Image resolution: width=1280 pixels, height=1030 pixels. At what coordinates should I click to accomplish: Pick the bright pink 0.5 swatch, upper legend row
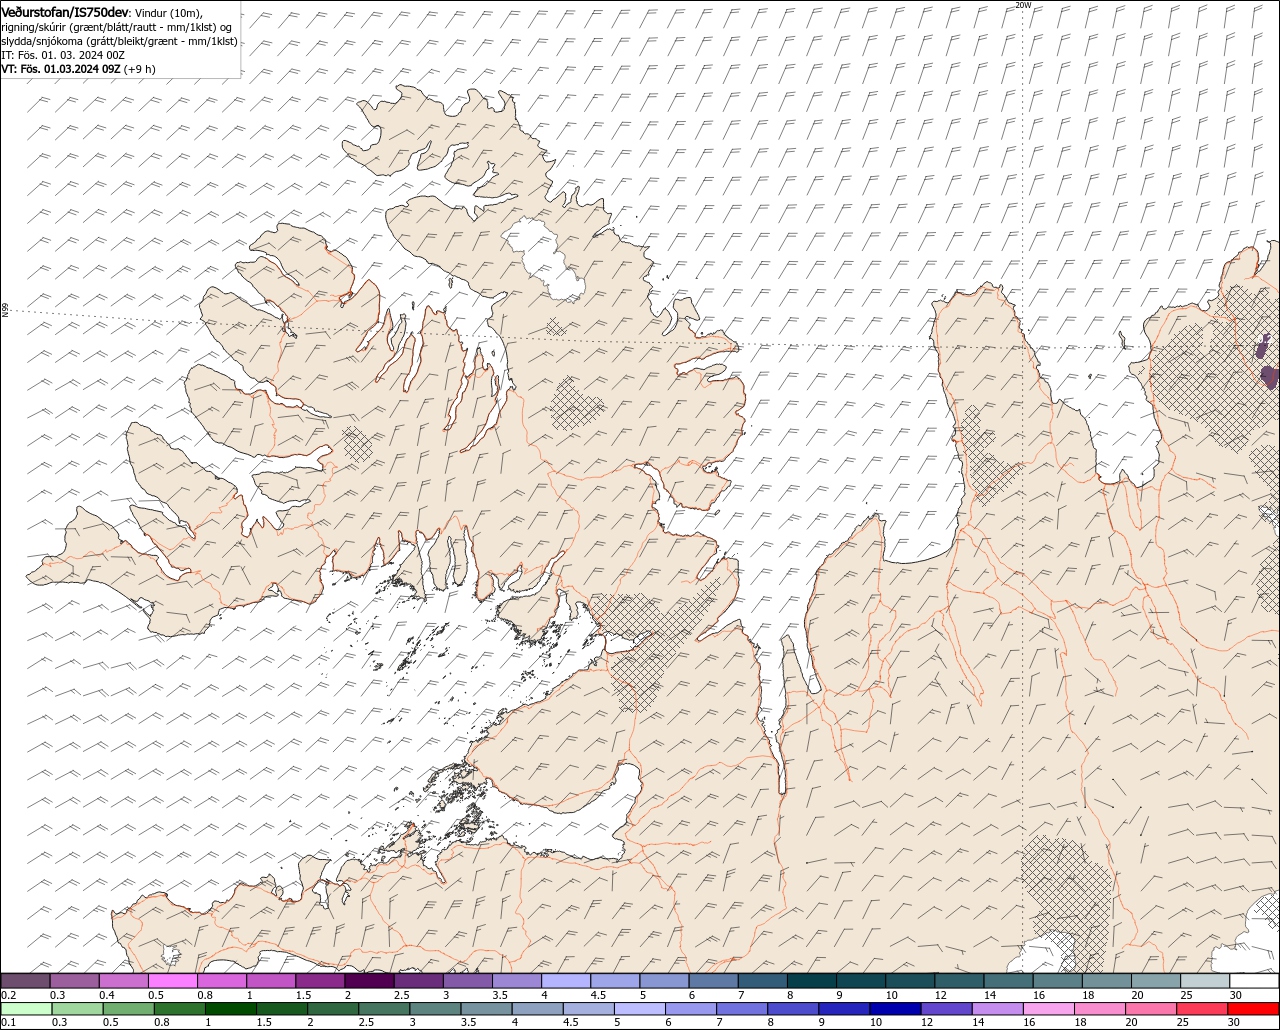point(172,981)
